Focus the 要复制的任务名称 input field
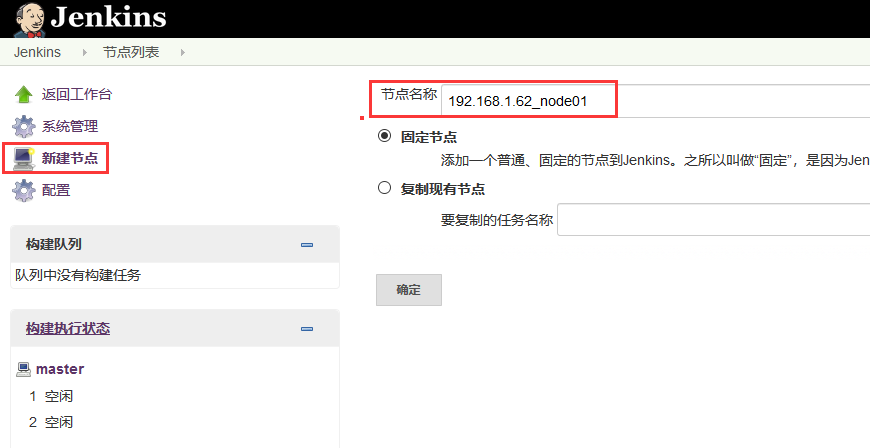Image resolution: width=870 pixels, height=448 pixels. click(x=714, y=219)
